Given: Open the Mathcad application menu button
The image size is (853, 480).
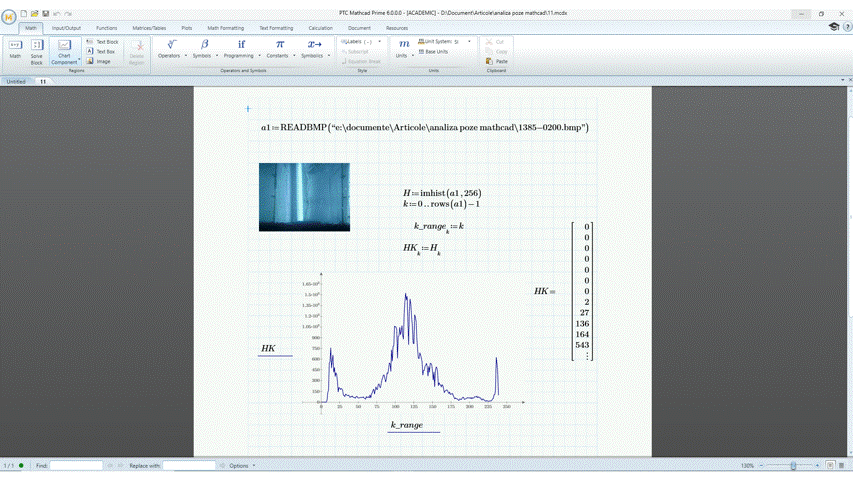Looking at the screenshot, I should pyautogui.click(x=9, y=16).
